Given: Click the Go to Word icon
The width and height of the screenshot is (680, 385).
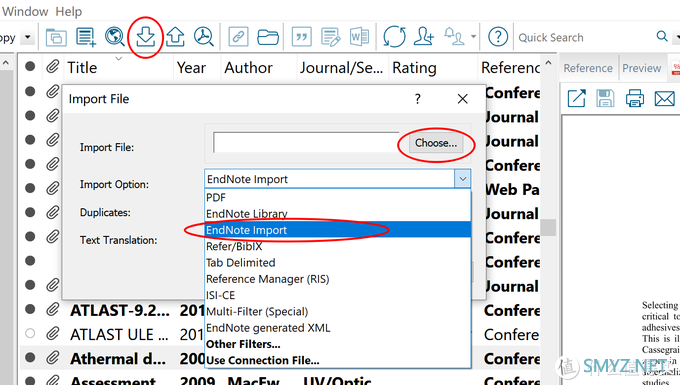Looking at the screenshot, I should [359, 37].
